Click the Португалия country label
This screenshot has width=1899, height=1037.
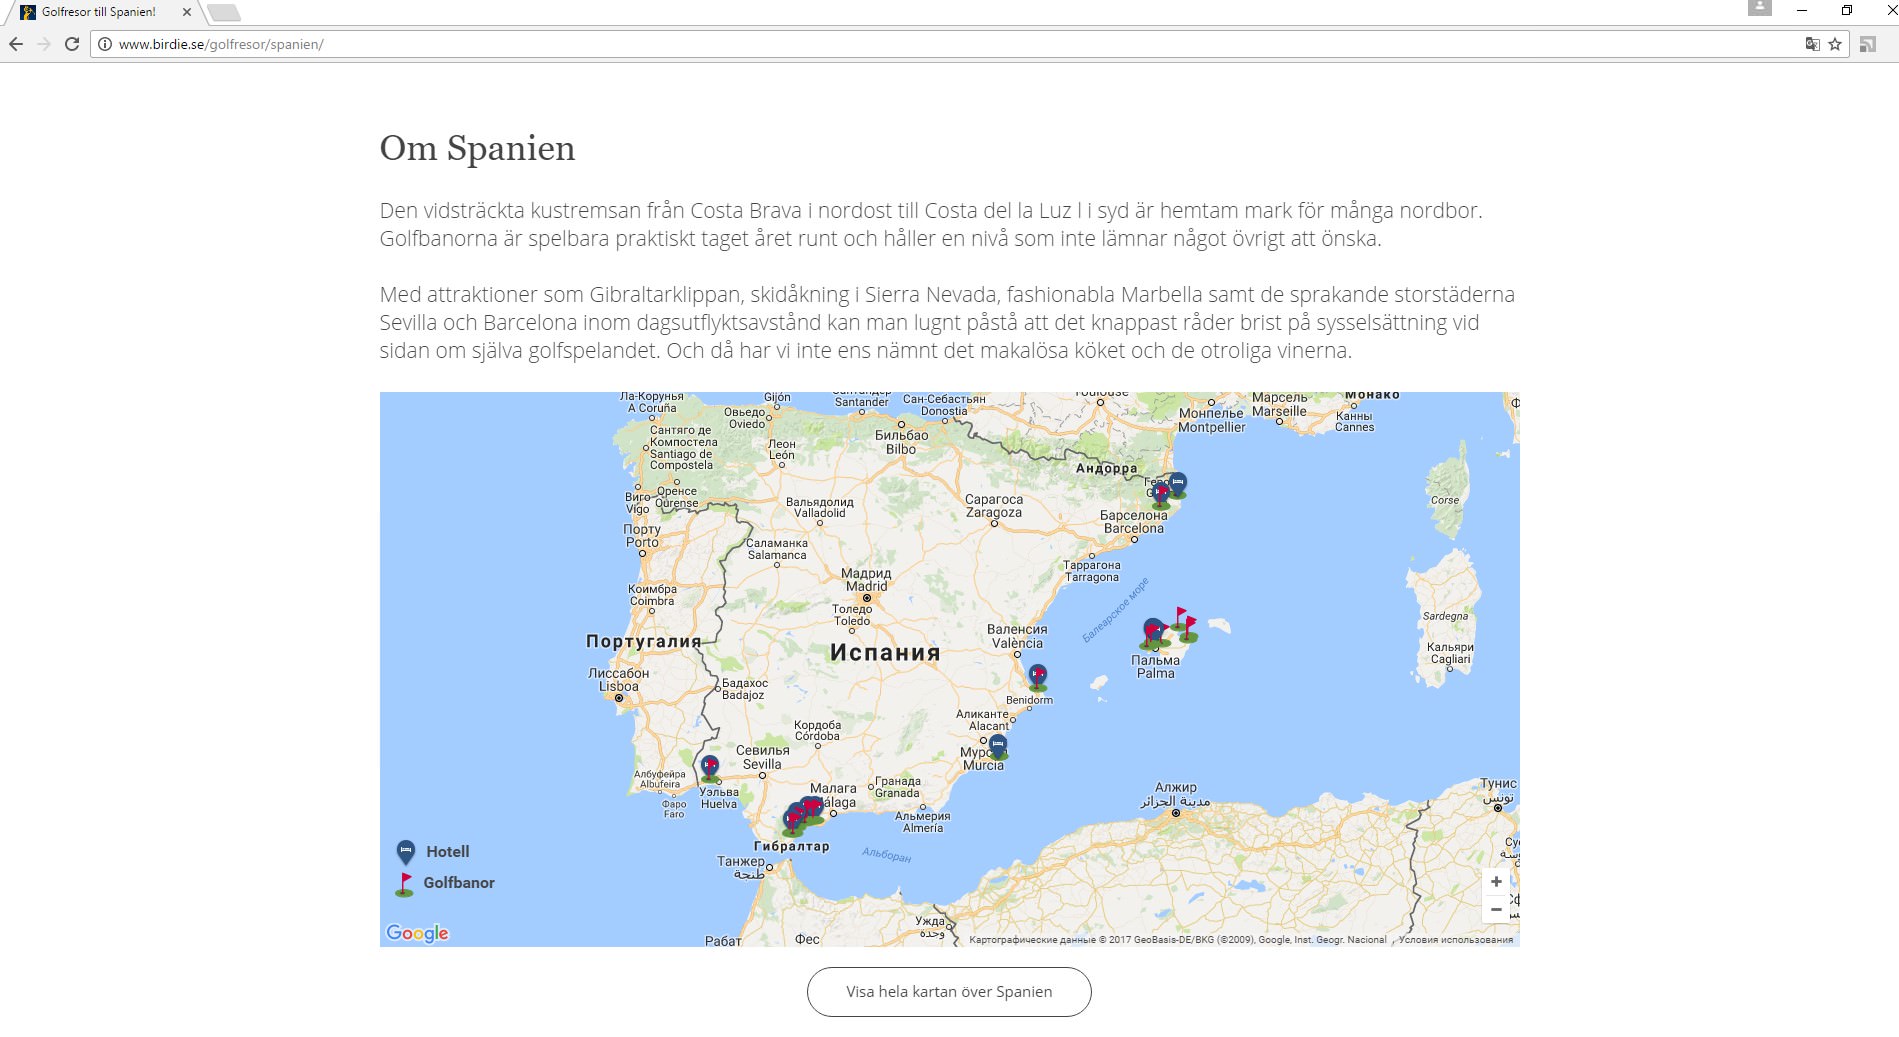[x=644, y=642]
